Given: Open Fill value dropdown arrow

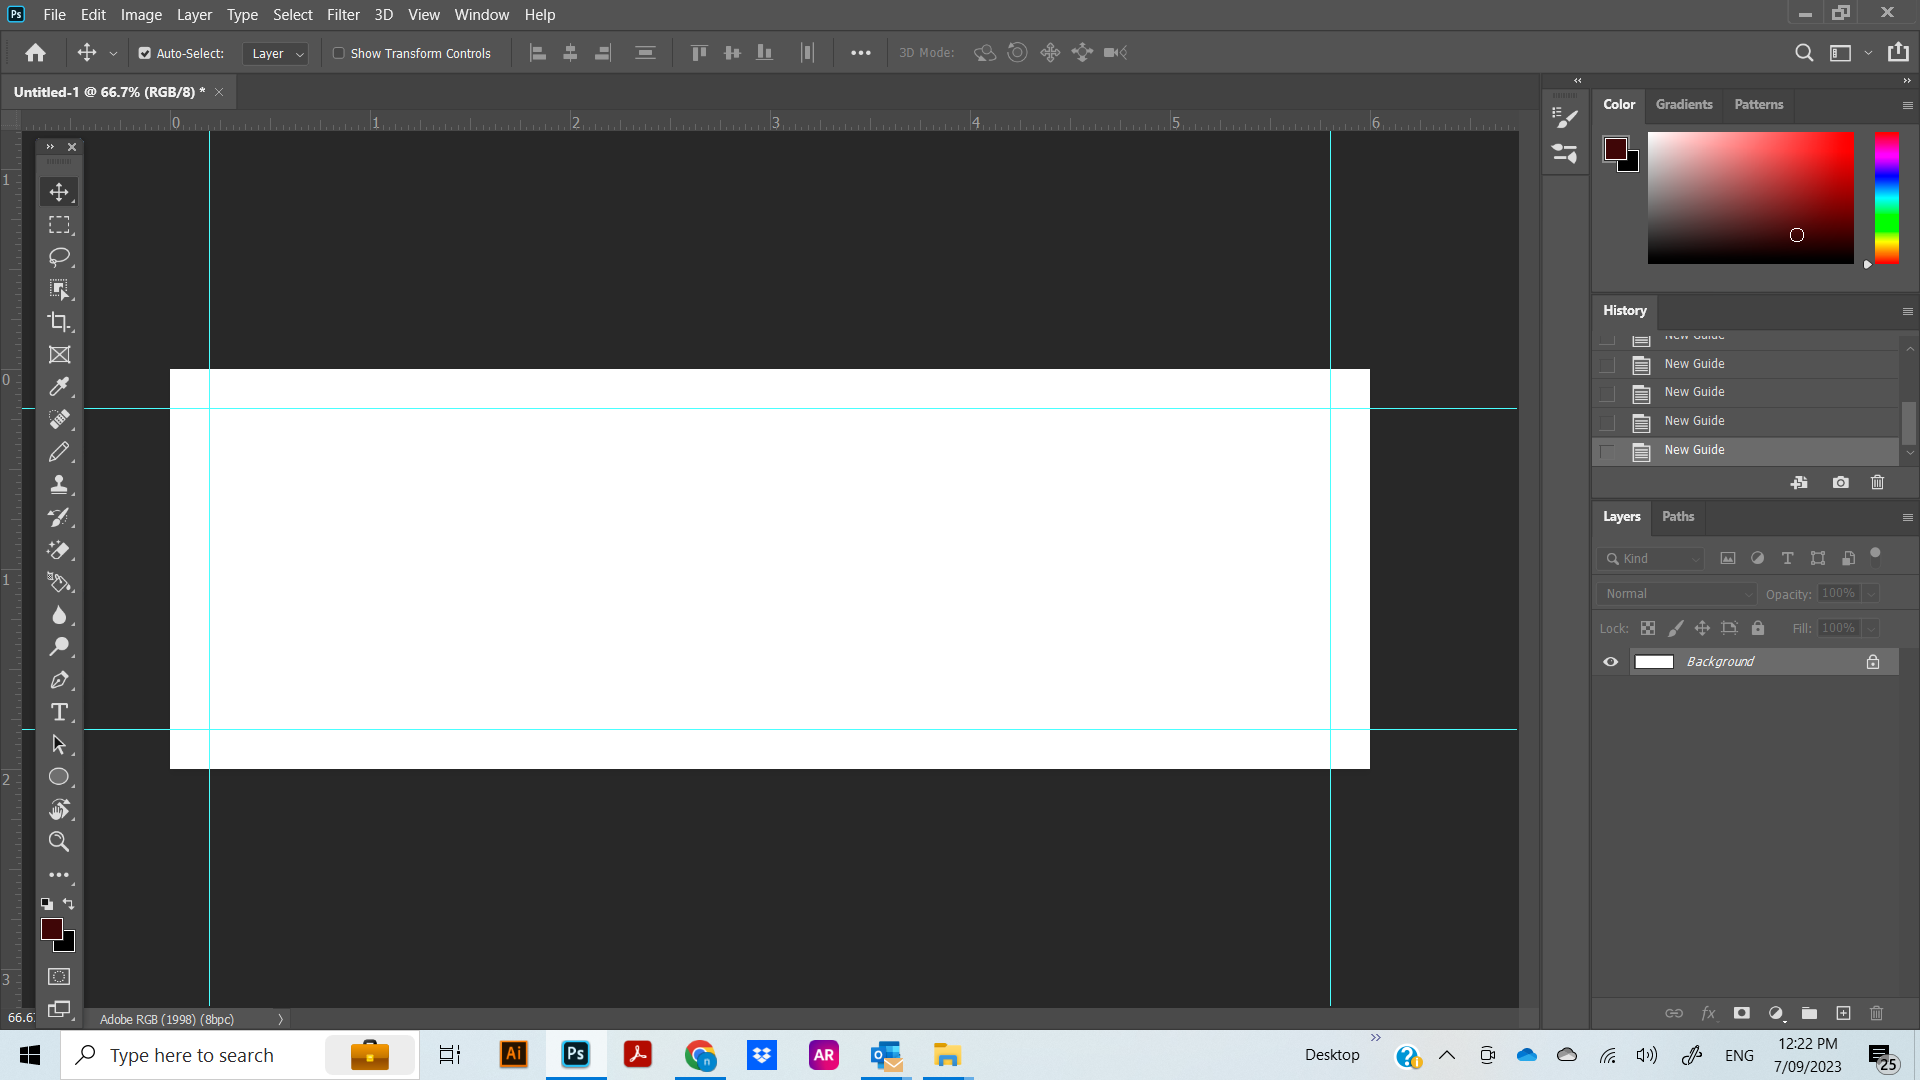Looking at the screenshot, I should point(1871,628).
